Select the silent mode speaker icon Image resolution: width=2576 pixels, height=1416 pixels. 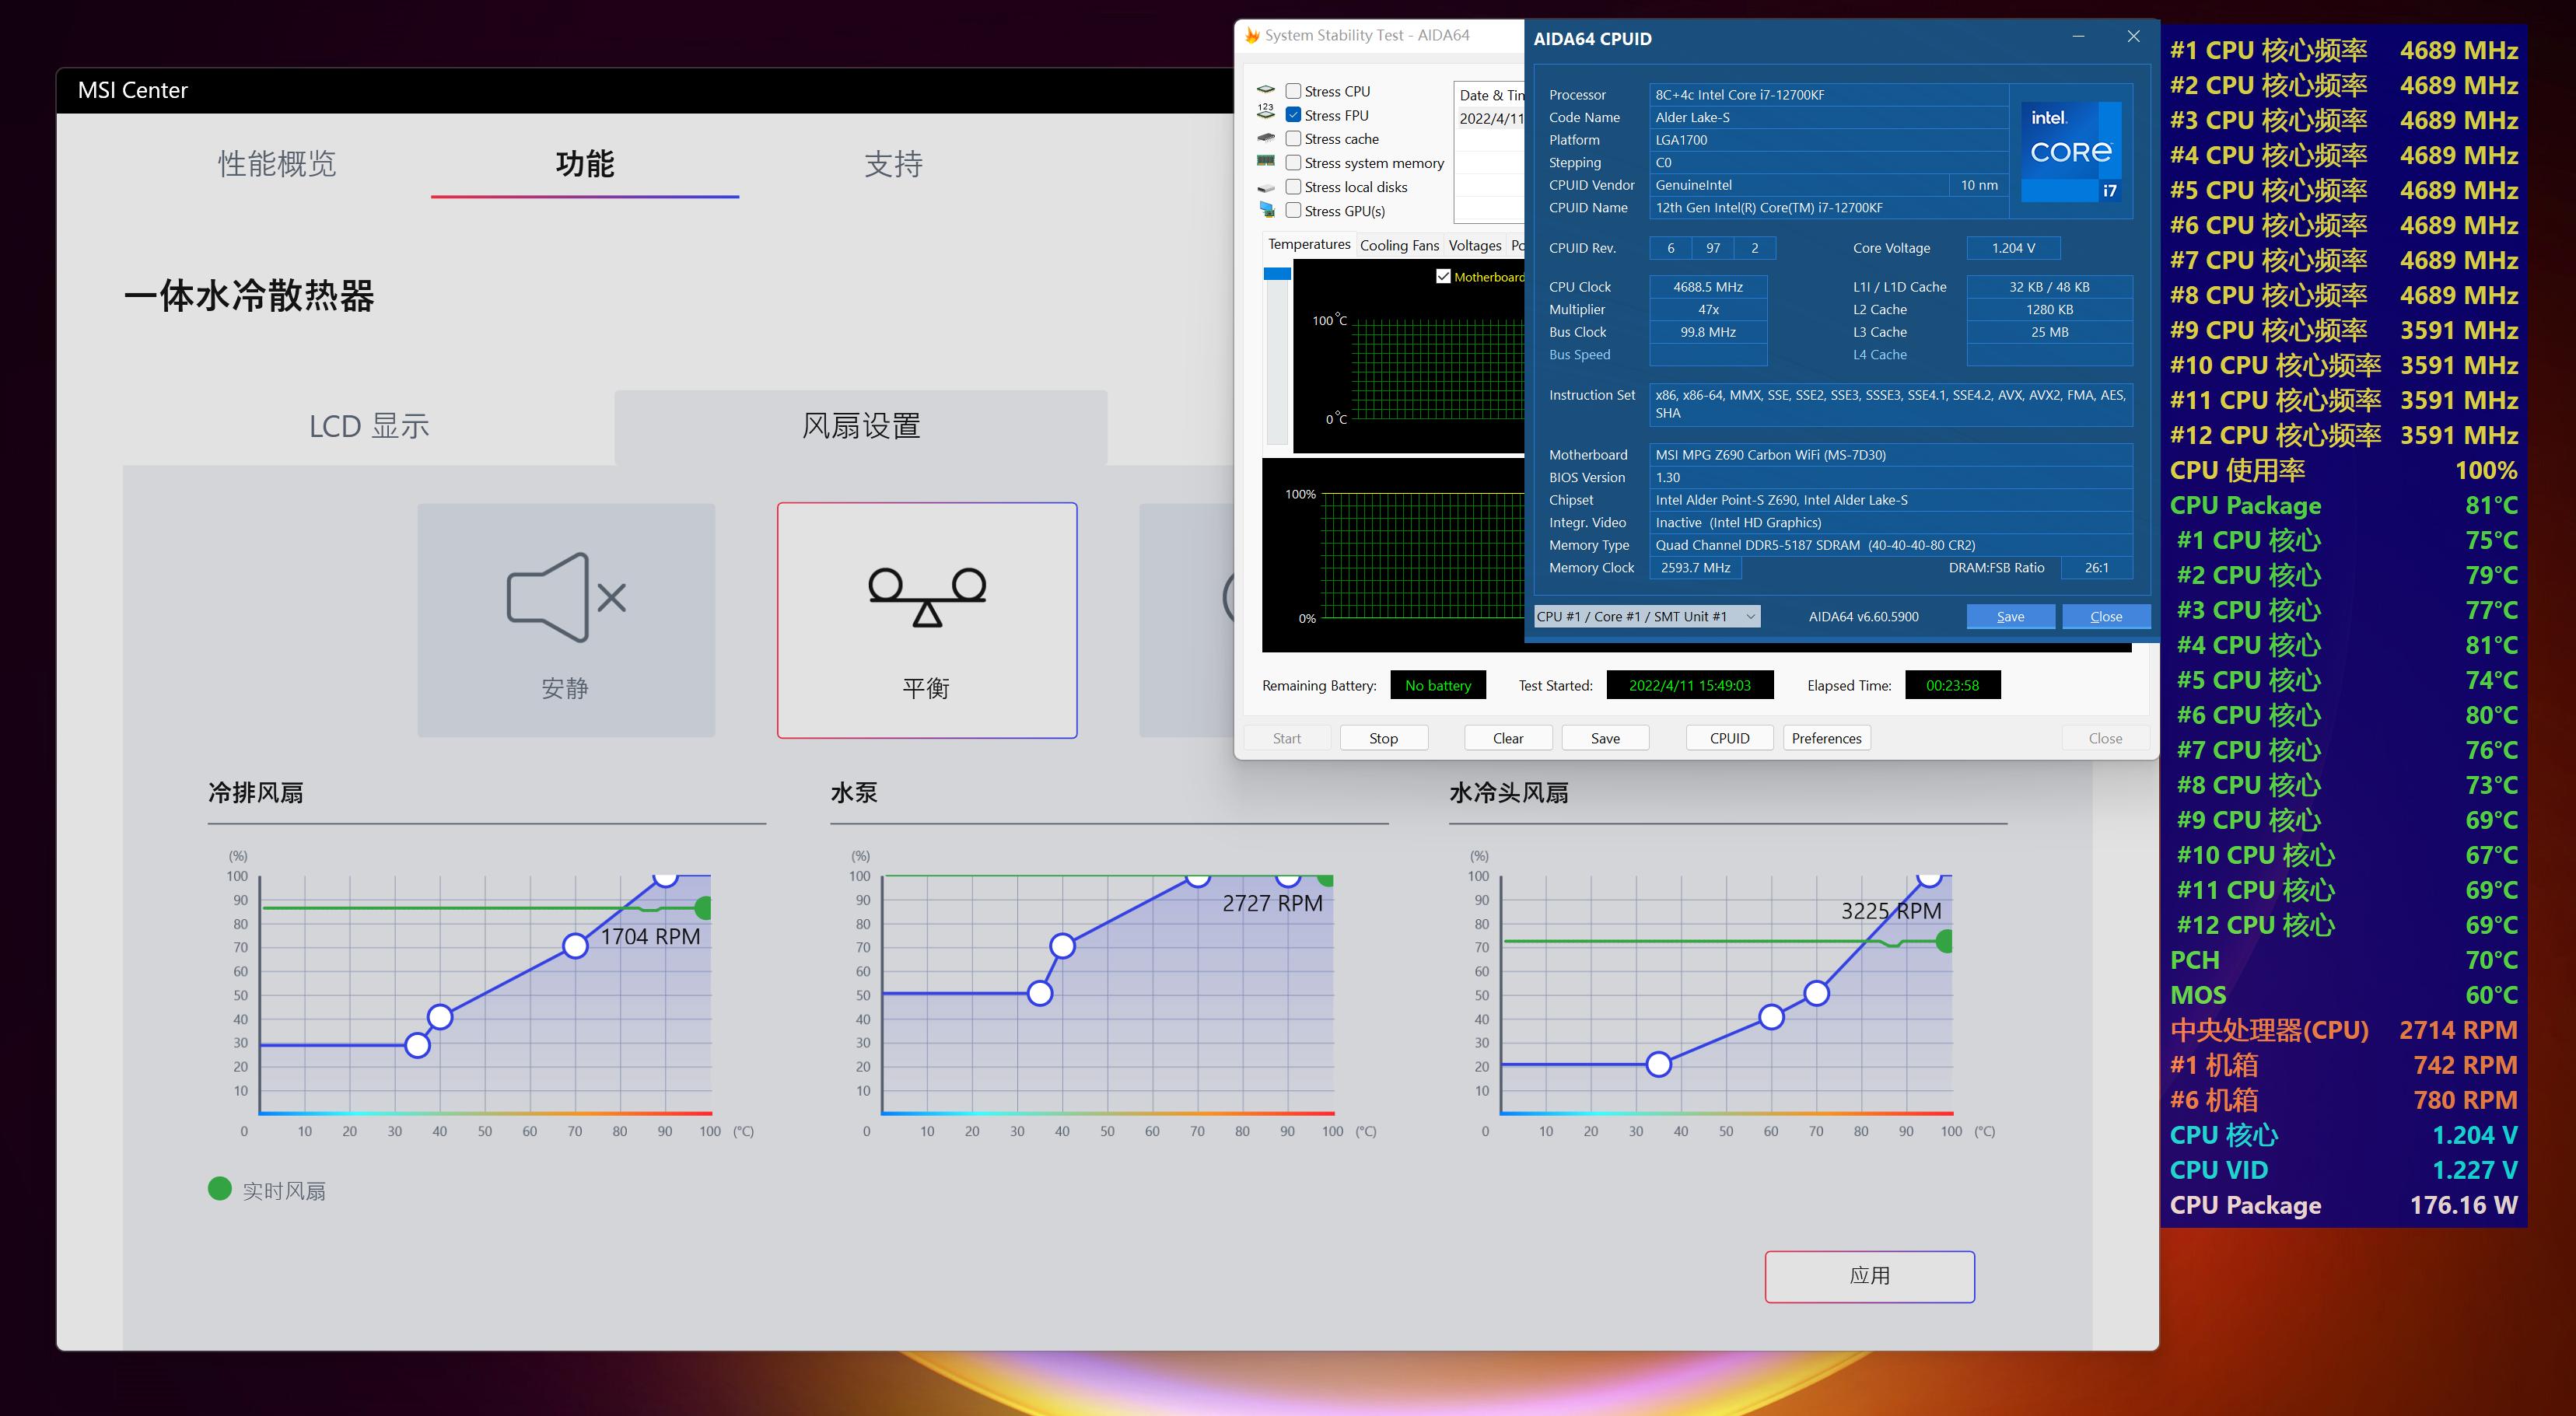click(566, 597)
